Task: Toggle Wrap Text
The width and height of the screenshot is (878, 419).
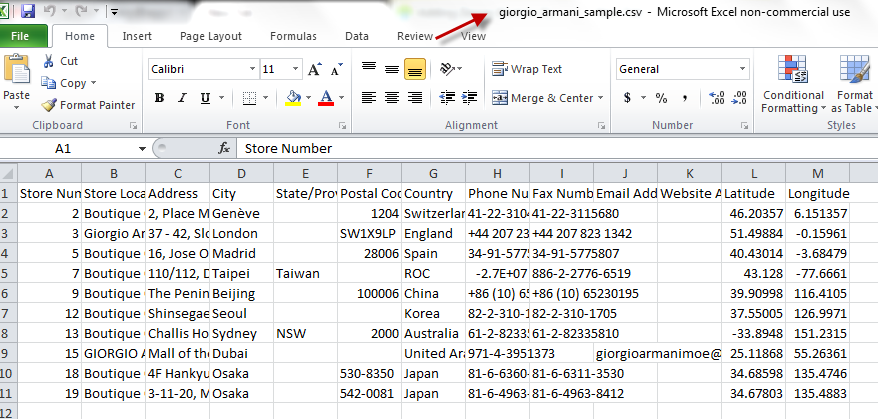Action: [526, 69]
